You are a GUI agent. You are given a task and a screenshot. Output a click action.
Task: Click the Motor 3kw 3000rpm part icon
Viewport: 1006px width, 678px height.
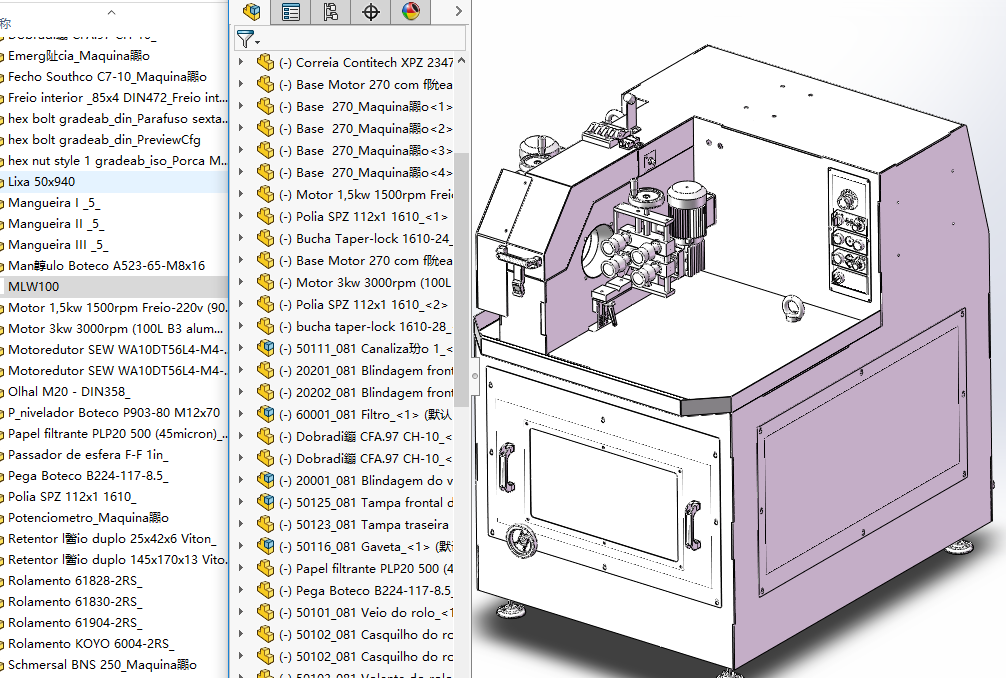coord(266,282)
